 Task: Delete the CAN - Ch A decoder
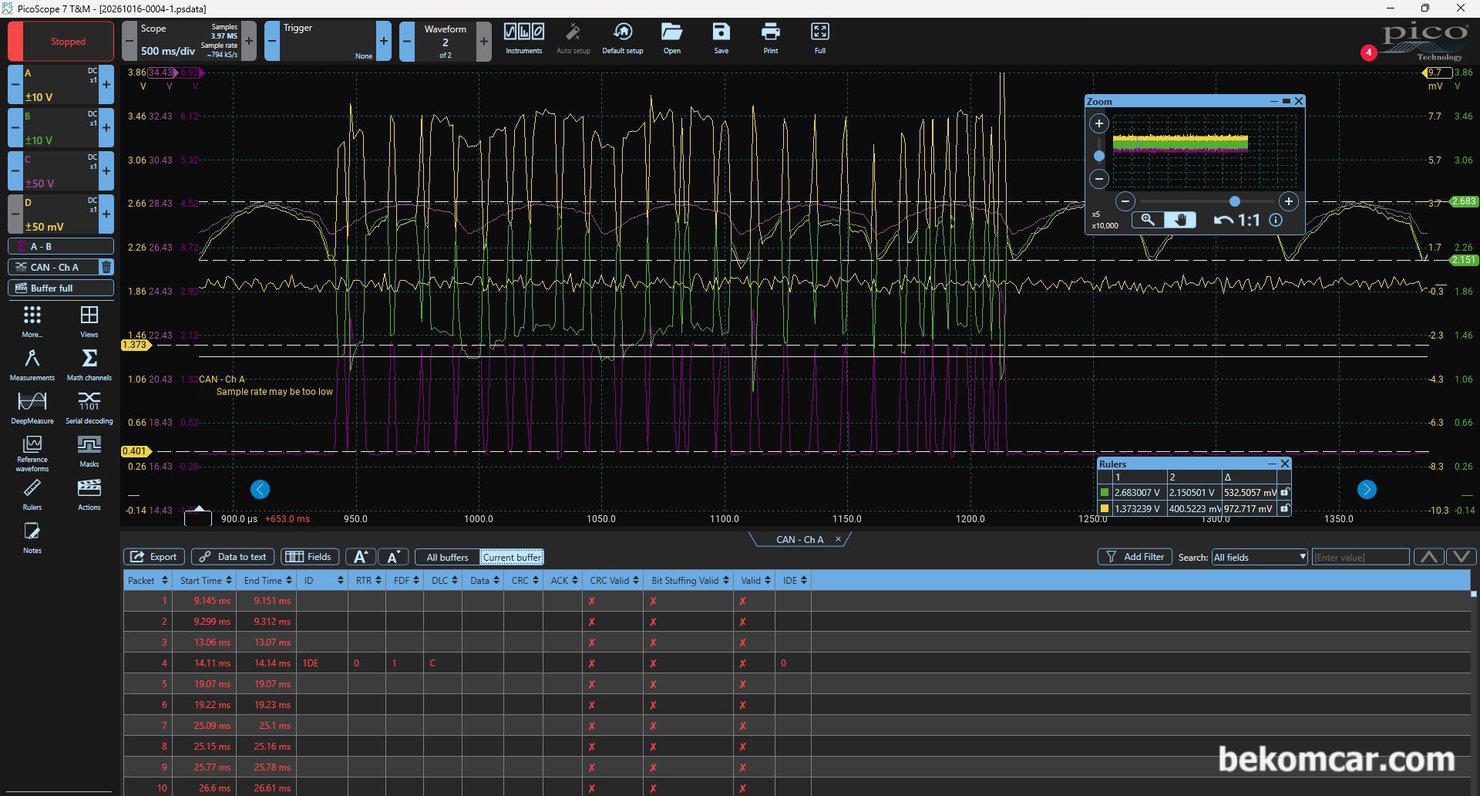pyautogui.click(x=106, y=267)
